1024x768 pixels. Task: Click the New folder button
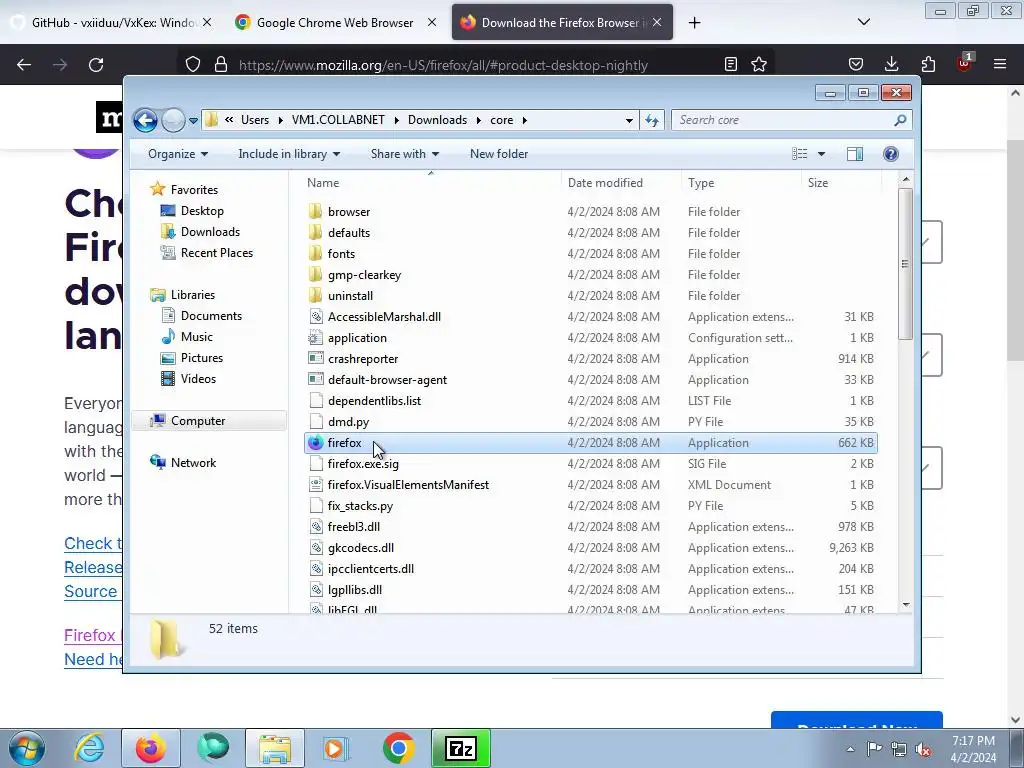point(499,154)
